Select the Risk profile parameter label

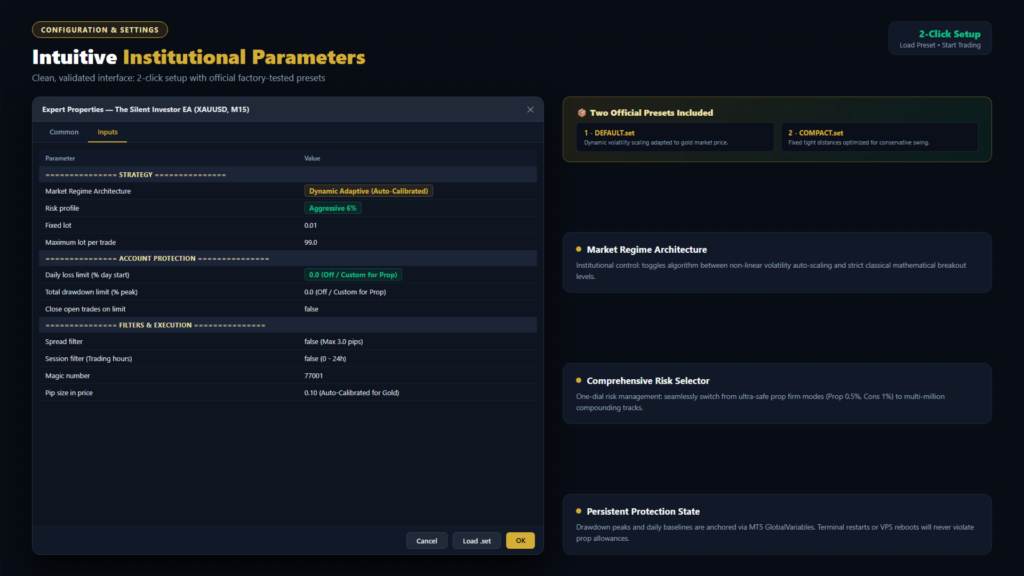tap(62, 208)
